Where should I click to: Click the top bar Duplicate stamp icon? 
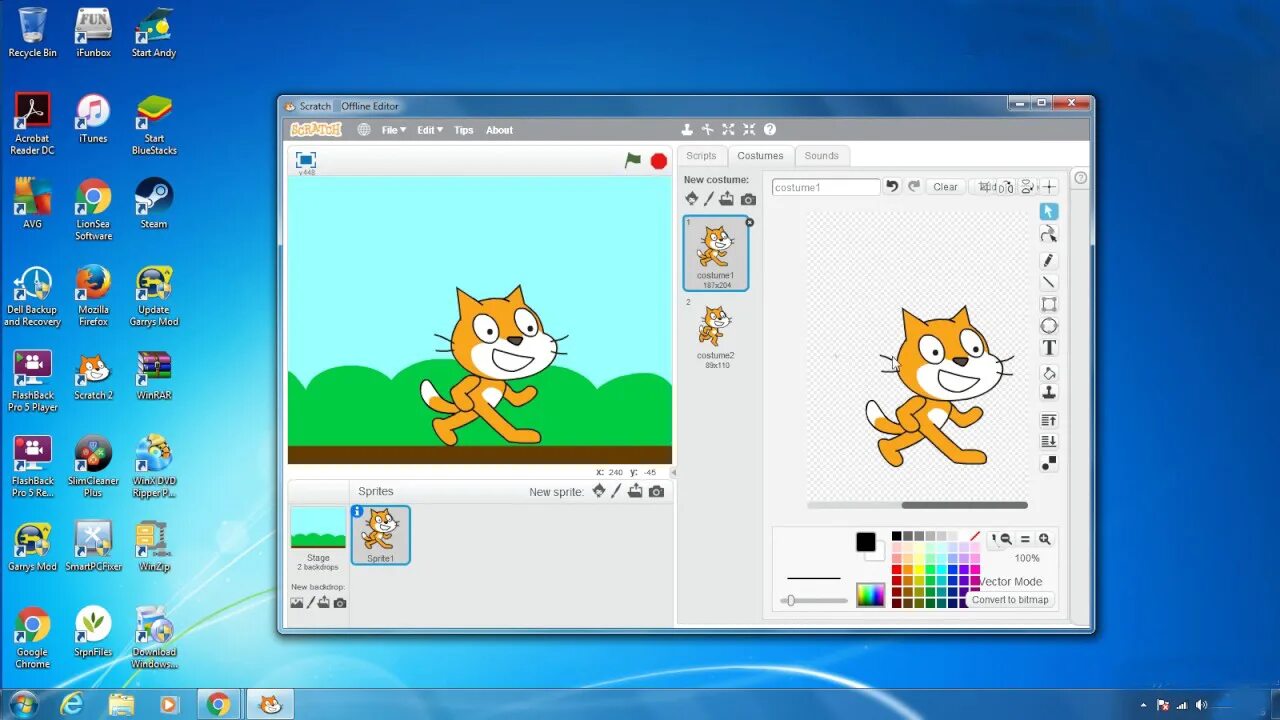(x=687, y=130)
